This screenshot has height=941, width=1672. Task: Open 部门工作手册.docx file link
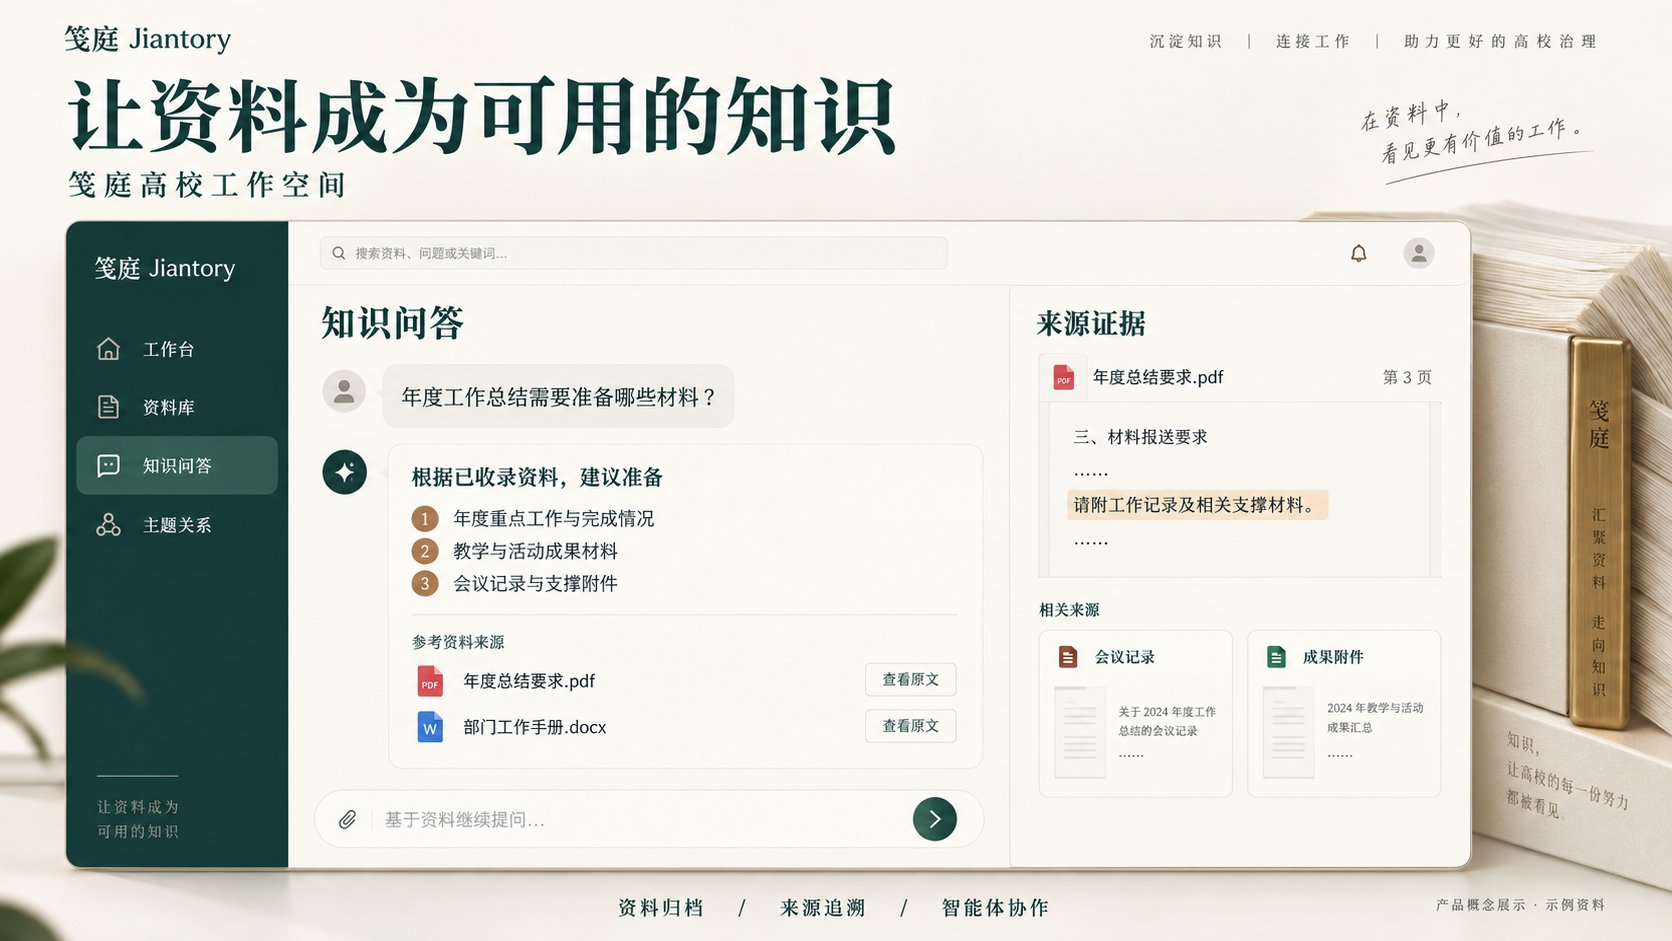(x=535, y=727)
